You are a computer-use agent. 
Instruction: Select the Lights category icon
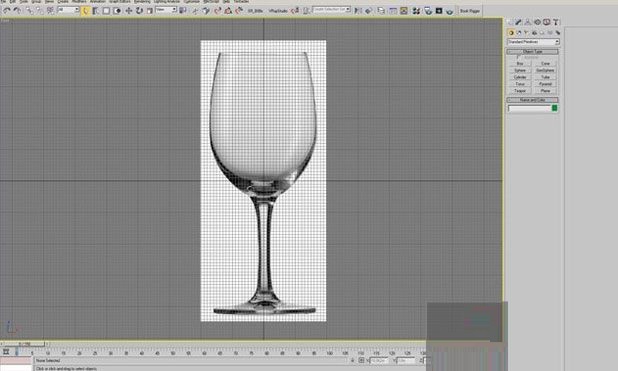pos(527,33)
